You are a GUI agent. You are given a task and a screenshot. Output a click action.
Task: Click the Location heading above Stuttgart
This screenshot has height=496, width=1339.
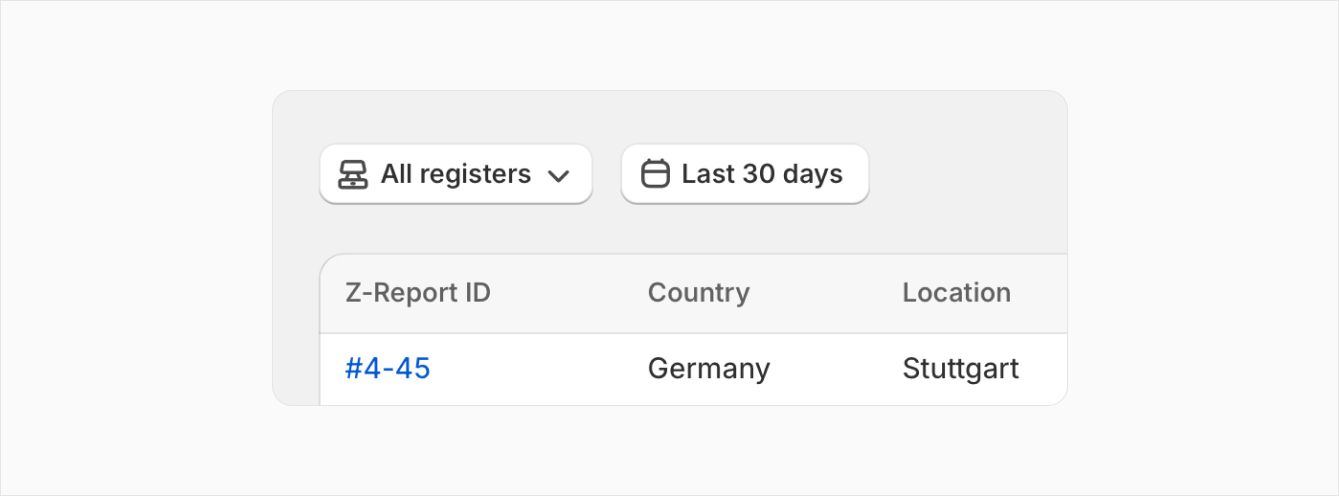(956, 293)
